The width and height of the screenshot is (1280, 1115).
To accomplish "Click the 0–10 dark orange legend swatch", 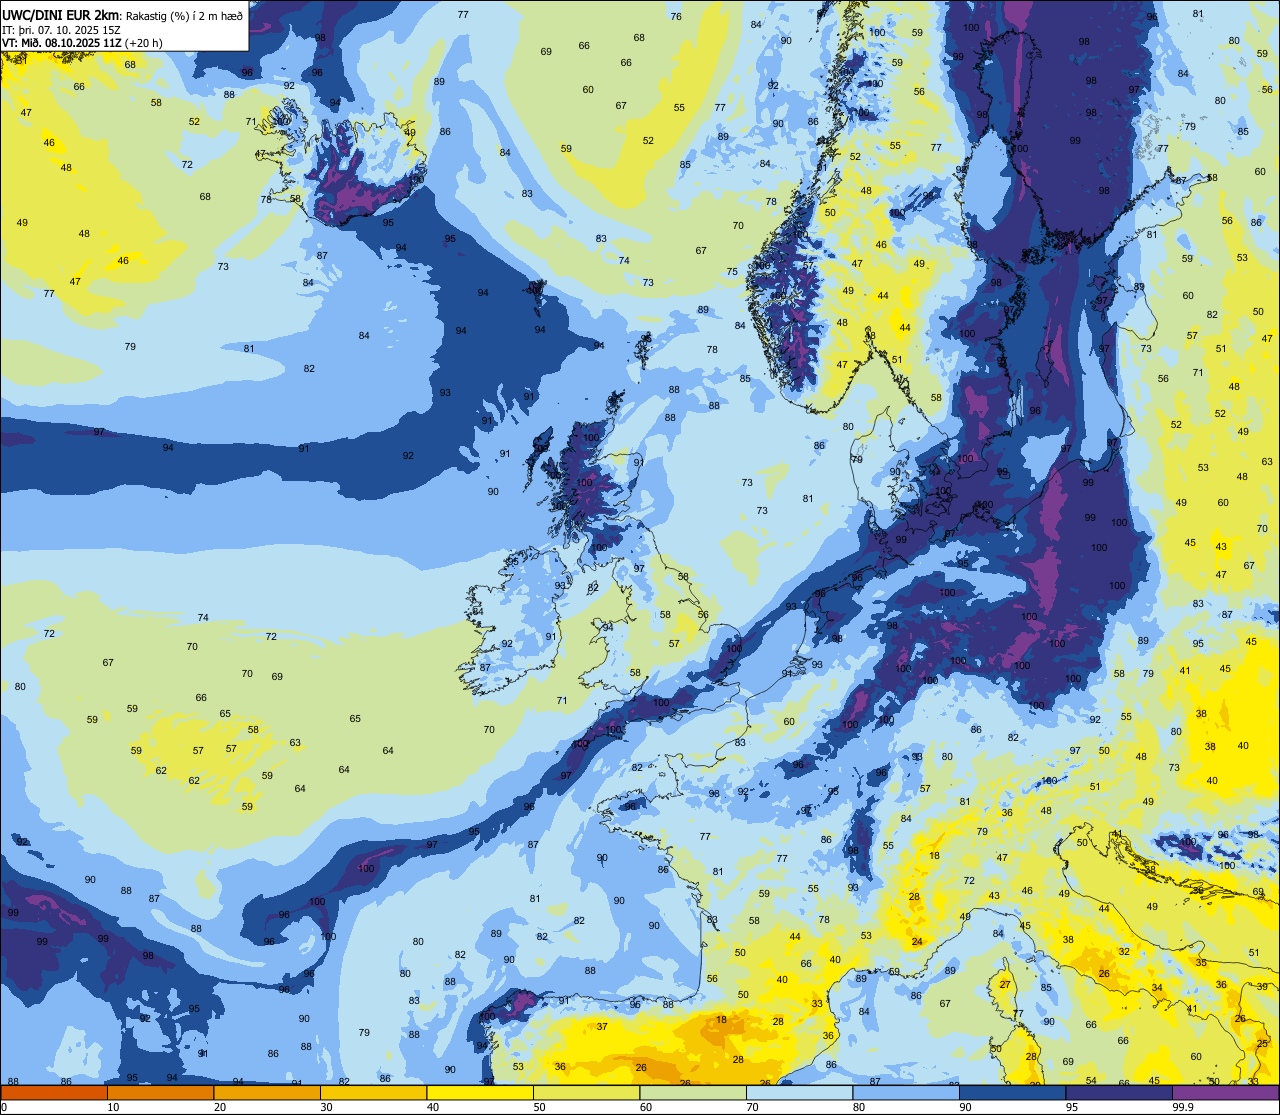I will point(54,1093).
